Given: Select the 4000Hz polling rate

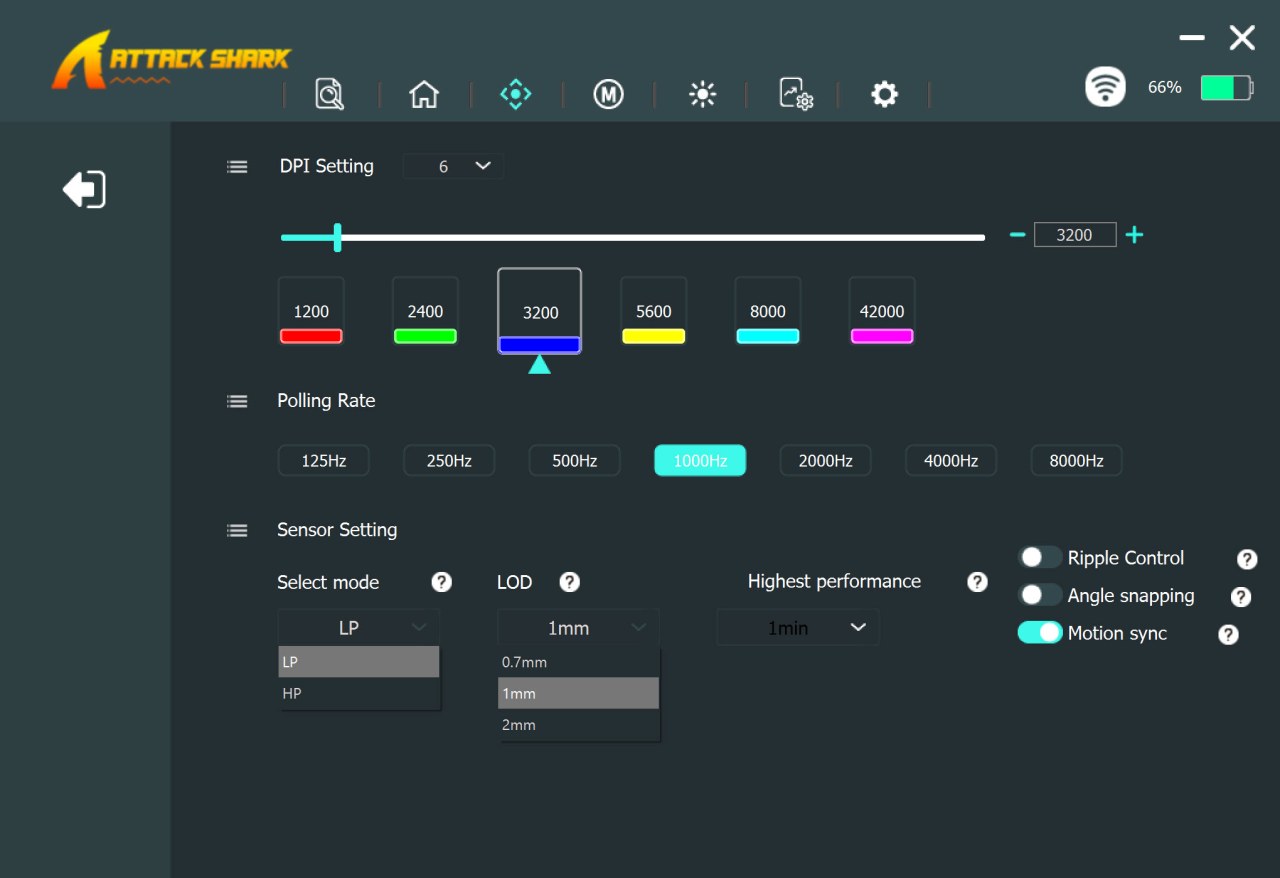Looking at the screenshot, I should click(x=951, y=461).
